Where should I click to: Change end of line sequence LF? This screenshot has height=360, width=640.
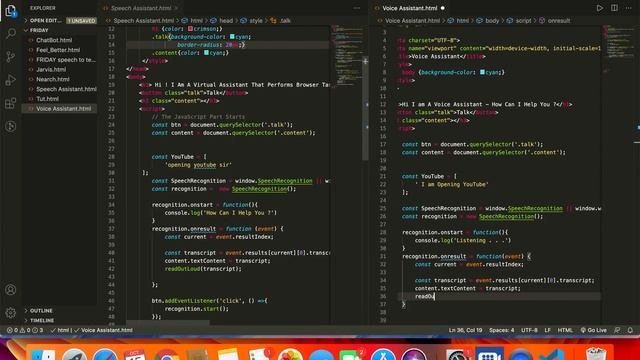pos(547,330)
